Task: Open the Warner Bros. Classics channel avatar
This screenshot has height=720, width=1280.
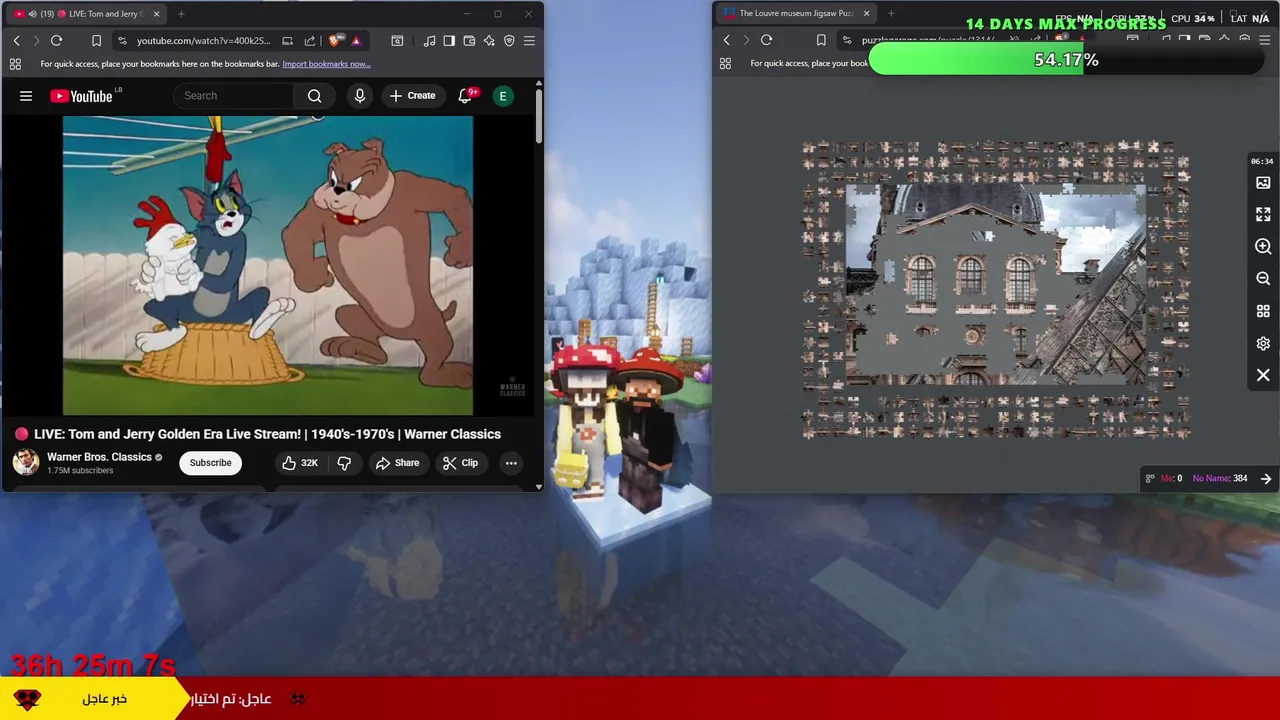Action: (x=26, y=462)
